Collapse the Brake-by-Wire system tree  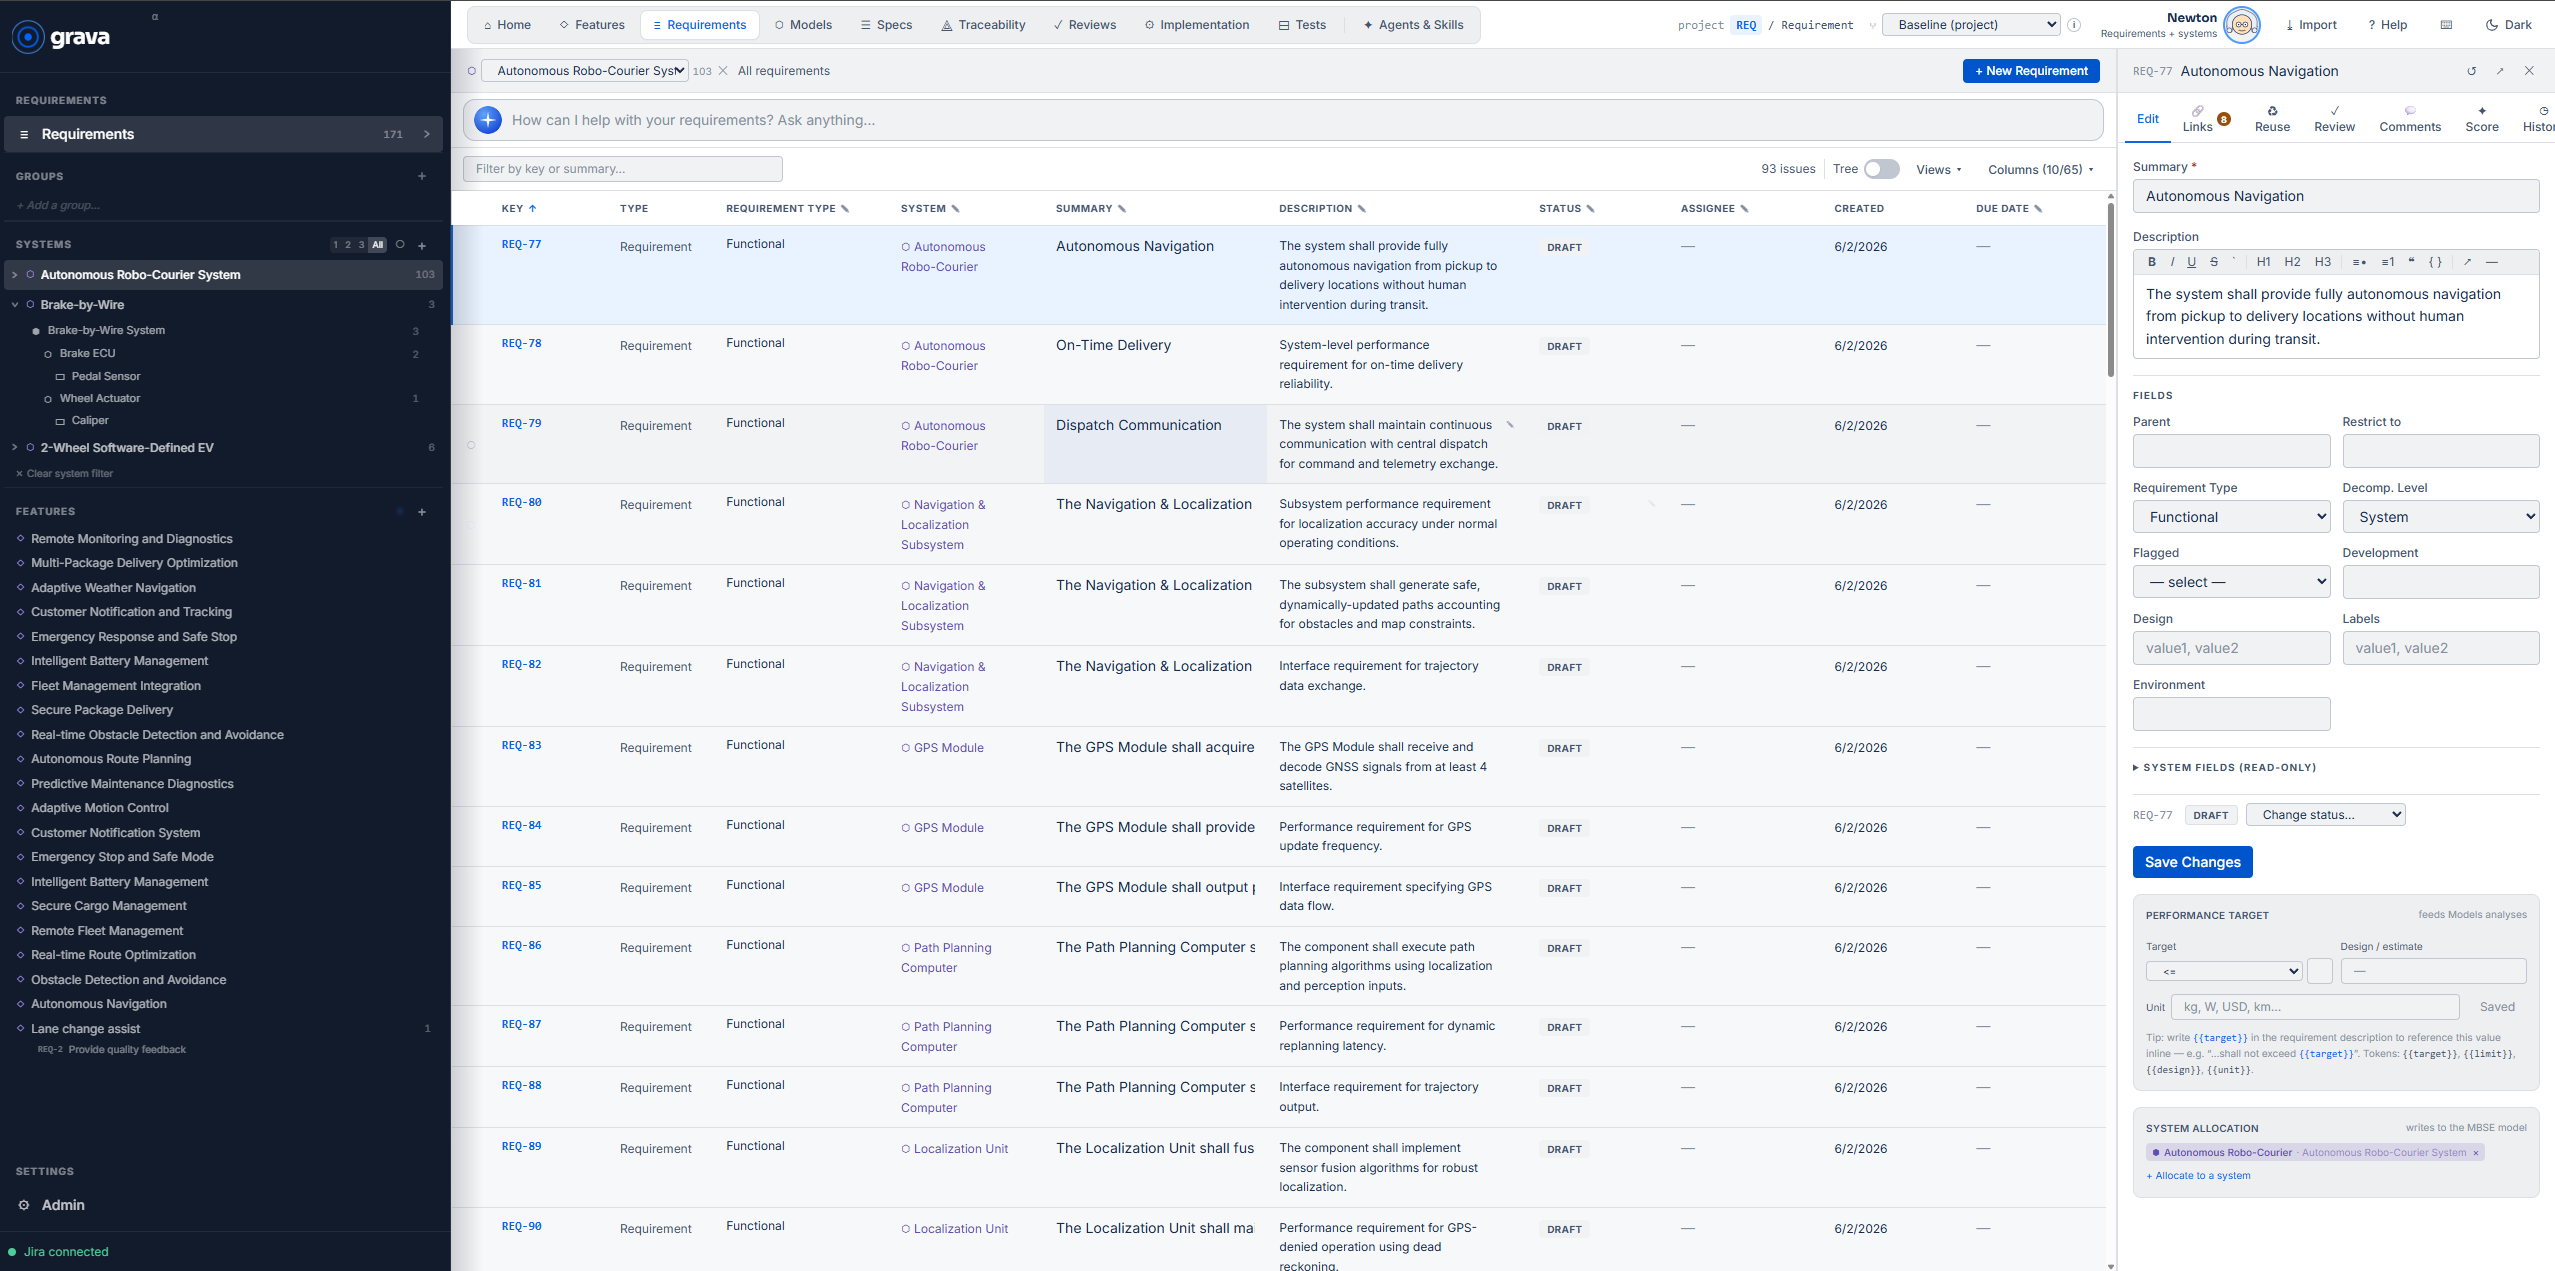click(15, 305)
